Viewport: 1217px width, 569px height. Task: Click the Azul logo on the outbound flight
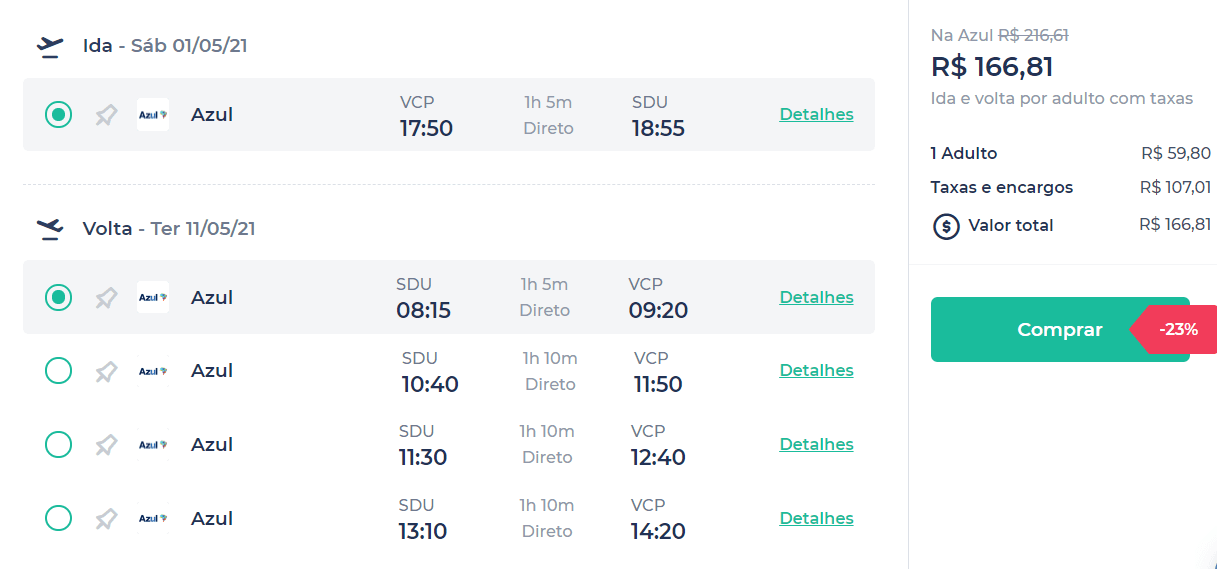(x=153, y=115)
